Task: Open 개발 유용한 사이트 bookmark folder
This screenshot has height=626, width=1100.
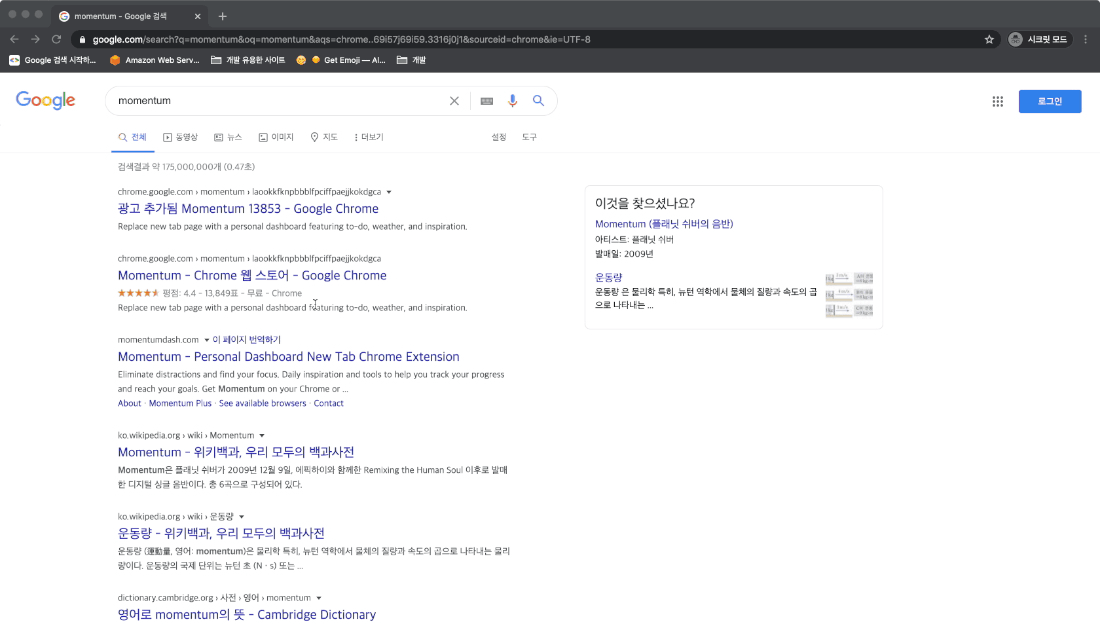Action: [x=248, y=60]
